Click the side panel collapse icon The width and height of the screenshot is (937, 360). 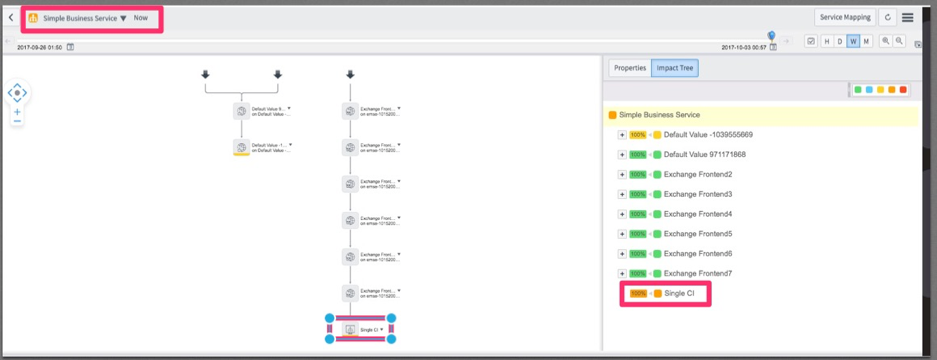(918, 44)
